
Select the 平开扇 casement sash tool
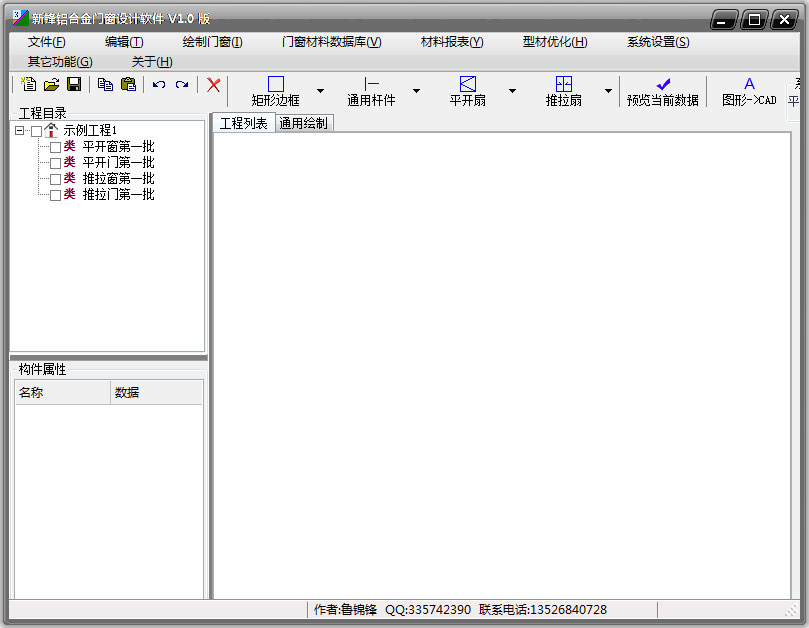(467, 91)
